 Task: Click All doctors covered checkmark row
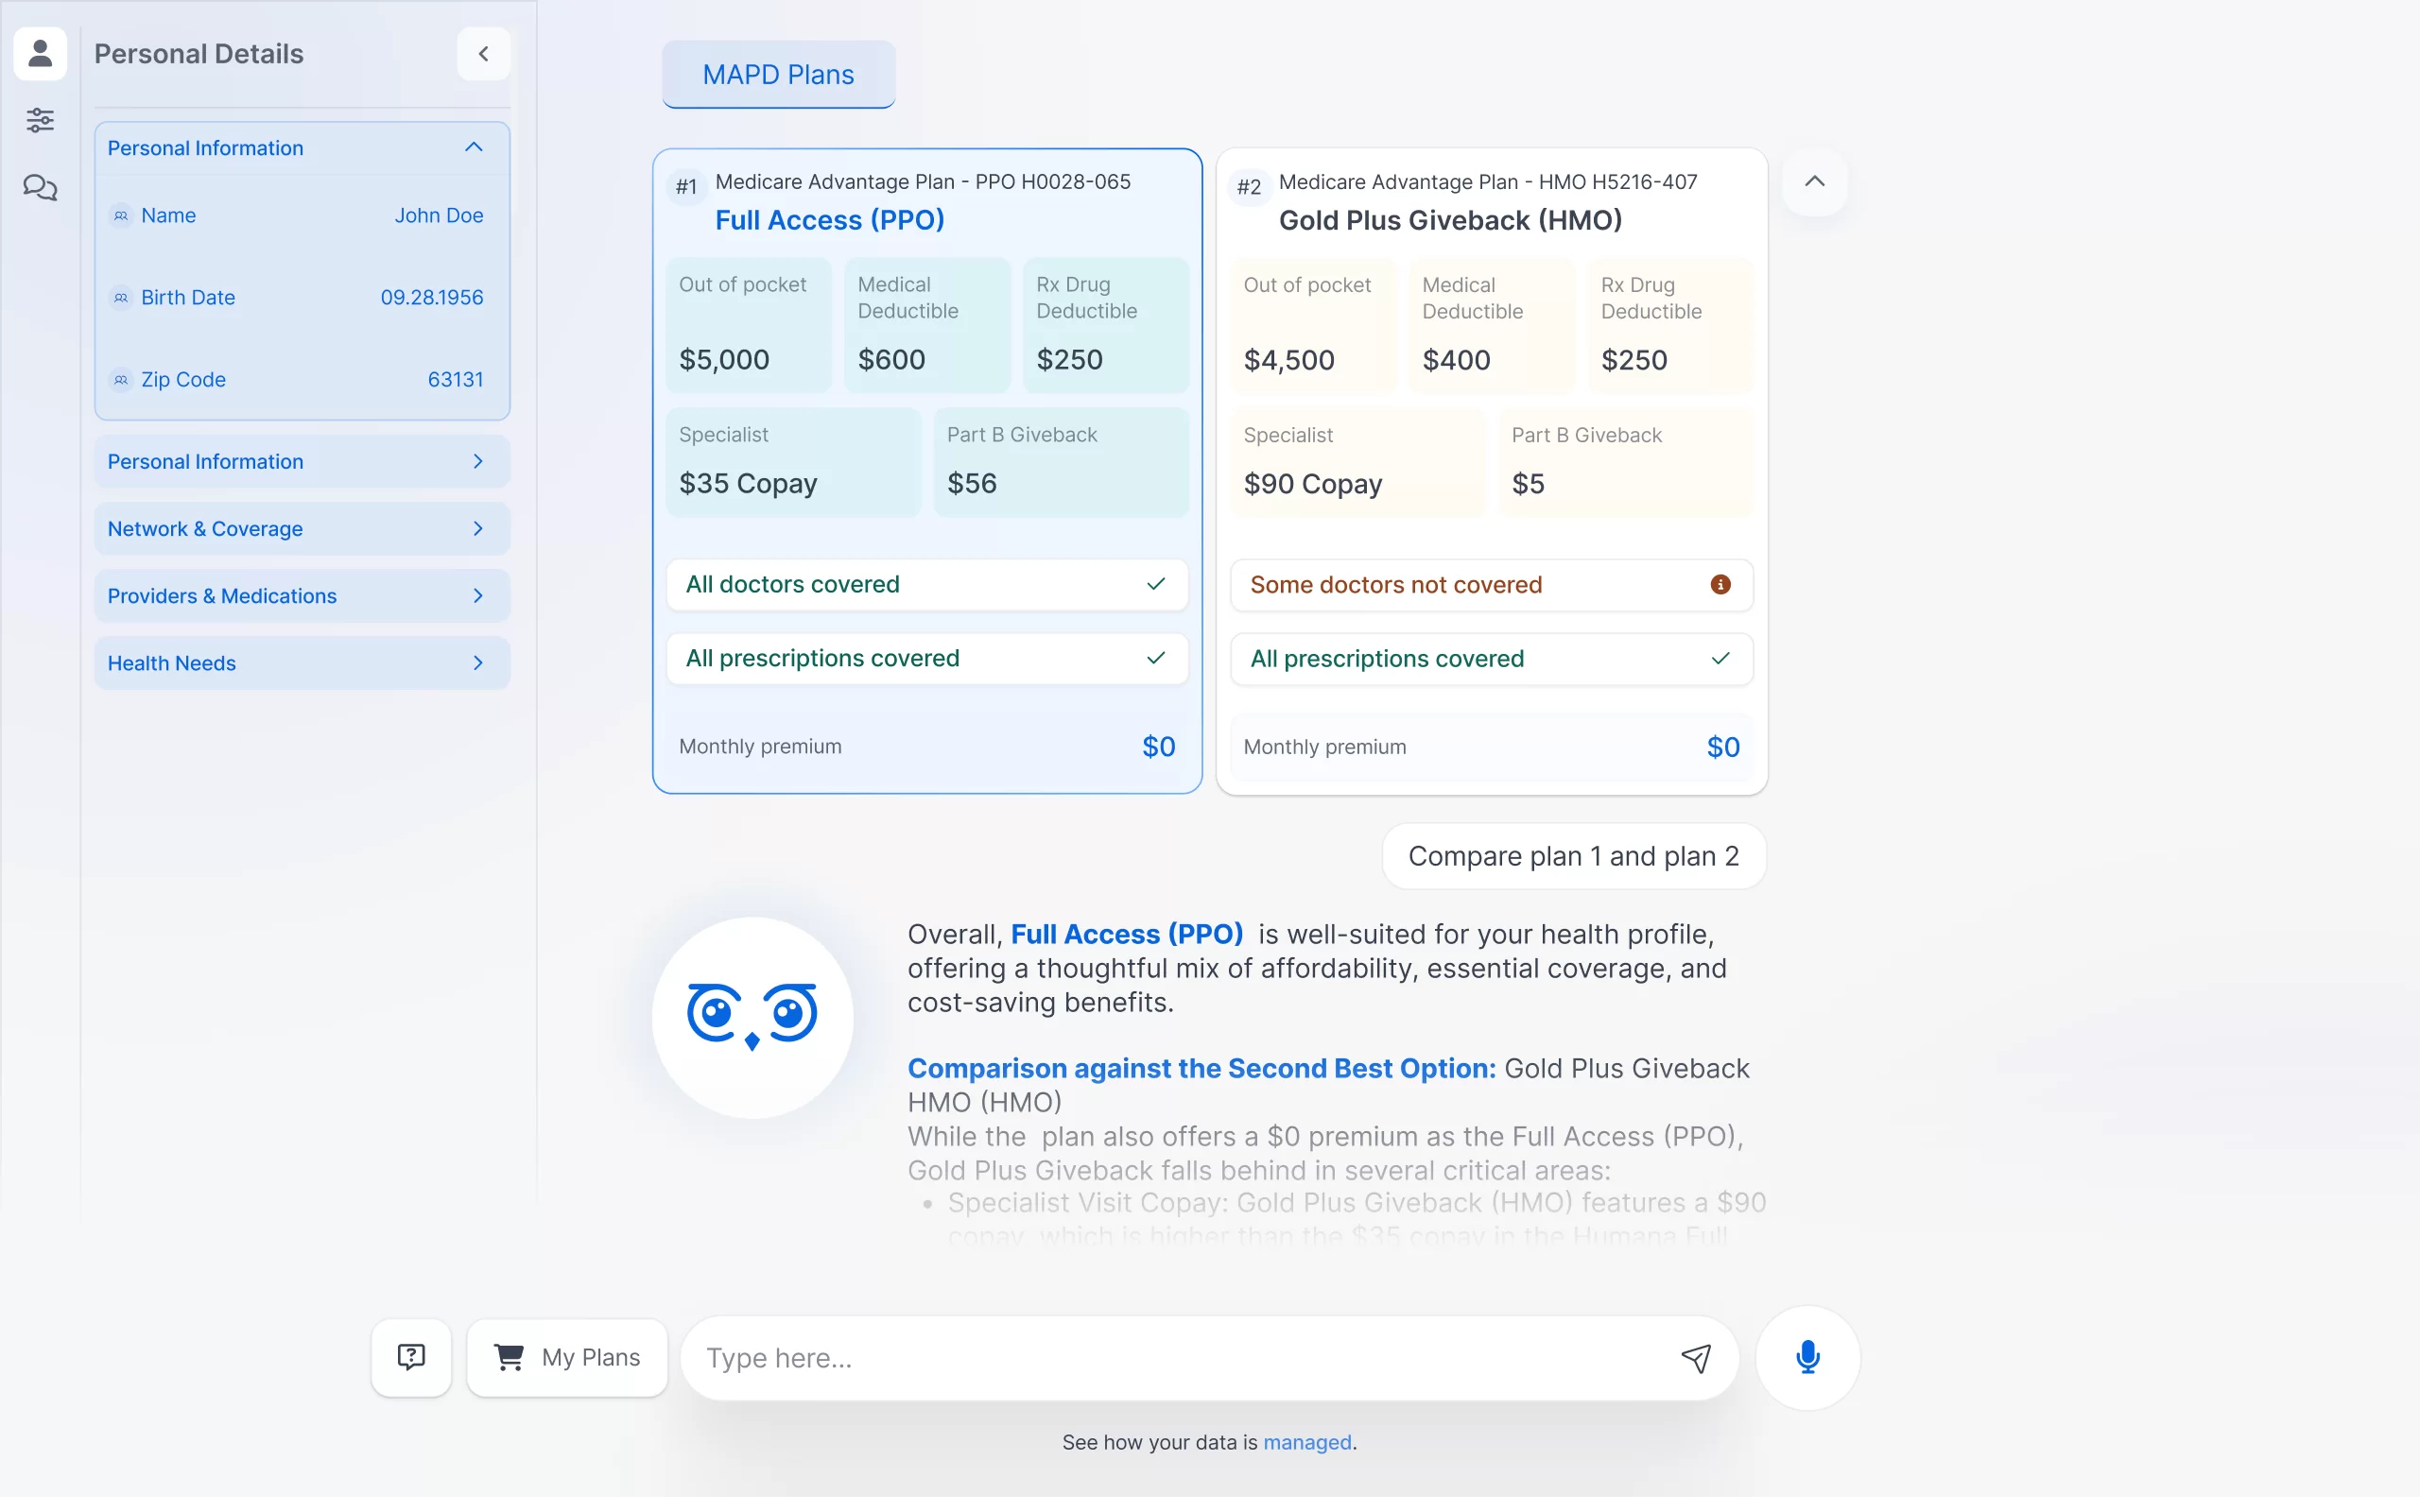[926, 584]
